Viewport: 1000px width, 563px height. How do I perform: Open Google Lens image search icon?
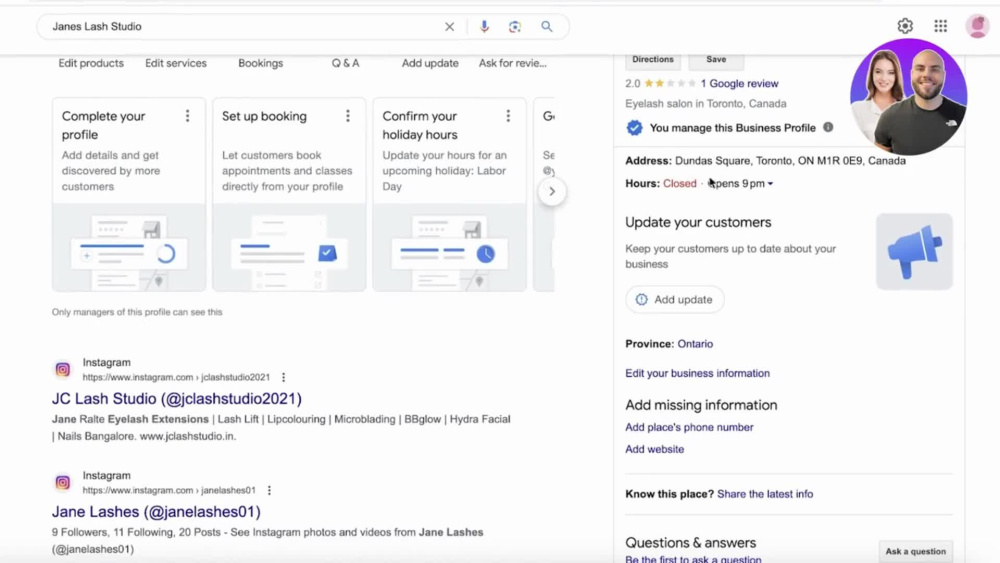pos(515,27)
